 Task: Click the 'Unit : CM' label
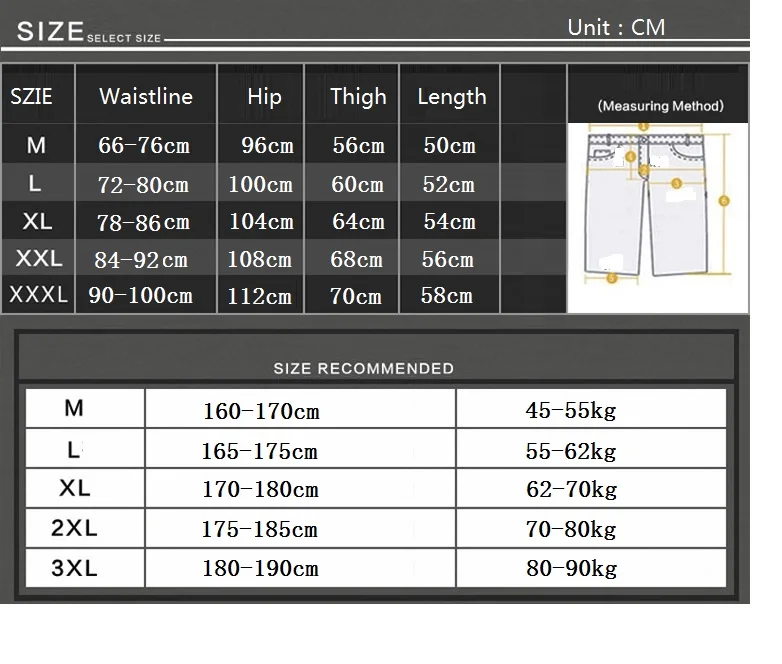tap(616, 27)
